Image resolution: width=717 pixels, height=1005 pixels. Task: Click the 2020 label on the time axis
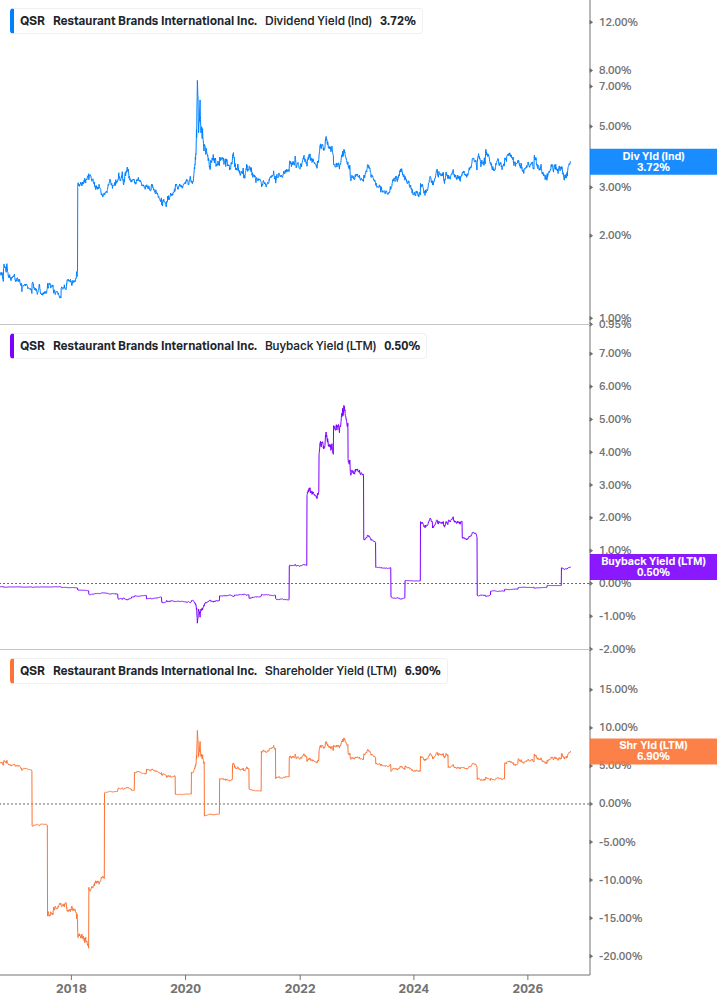[185, 988]
